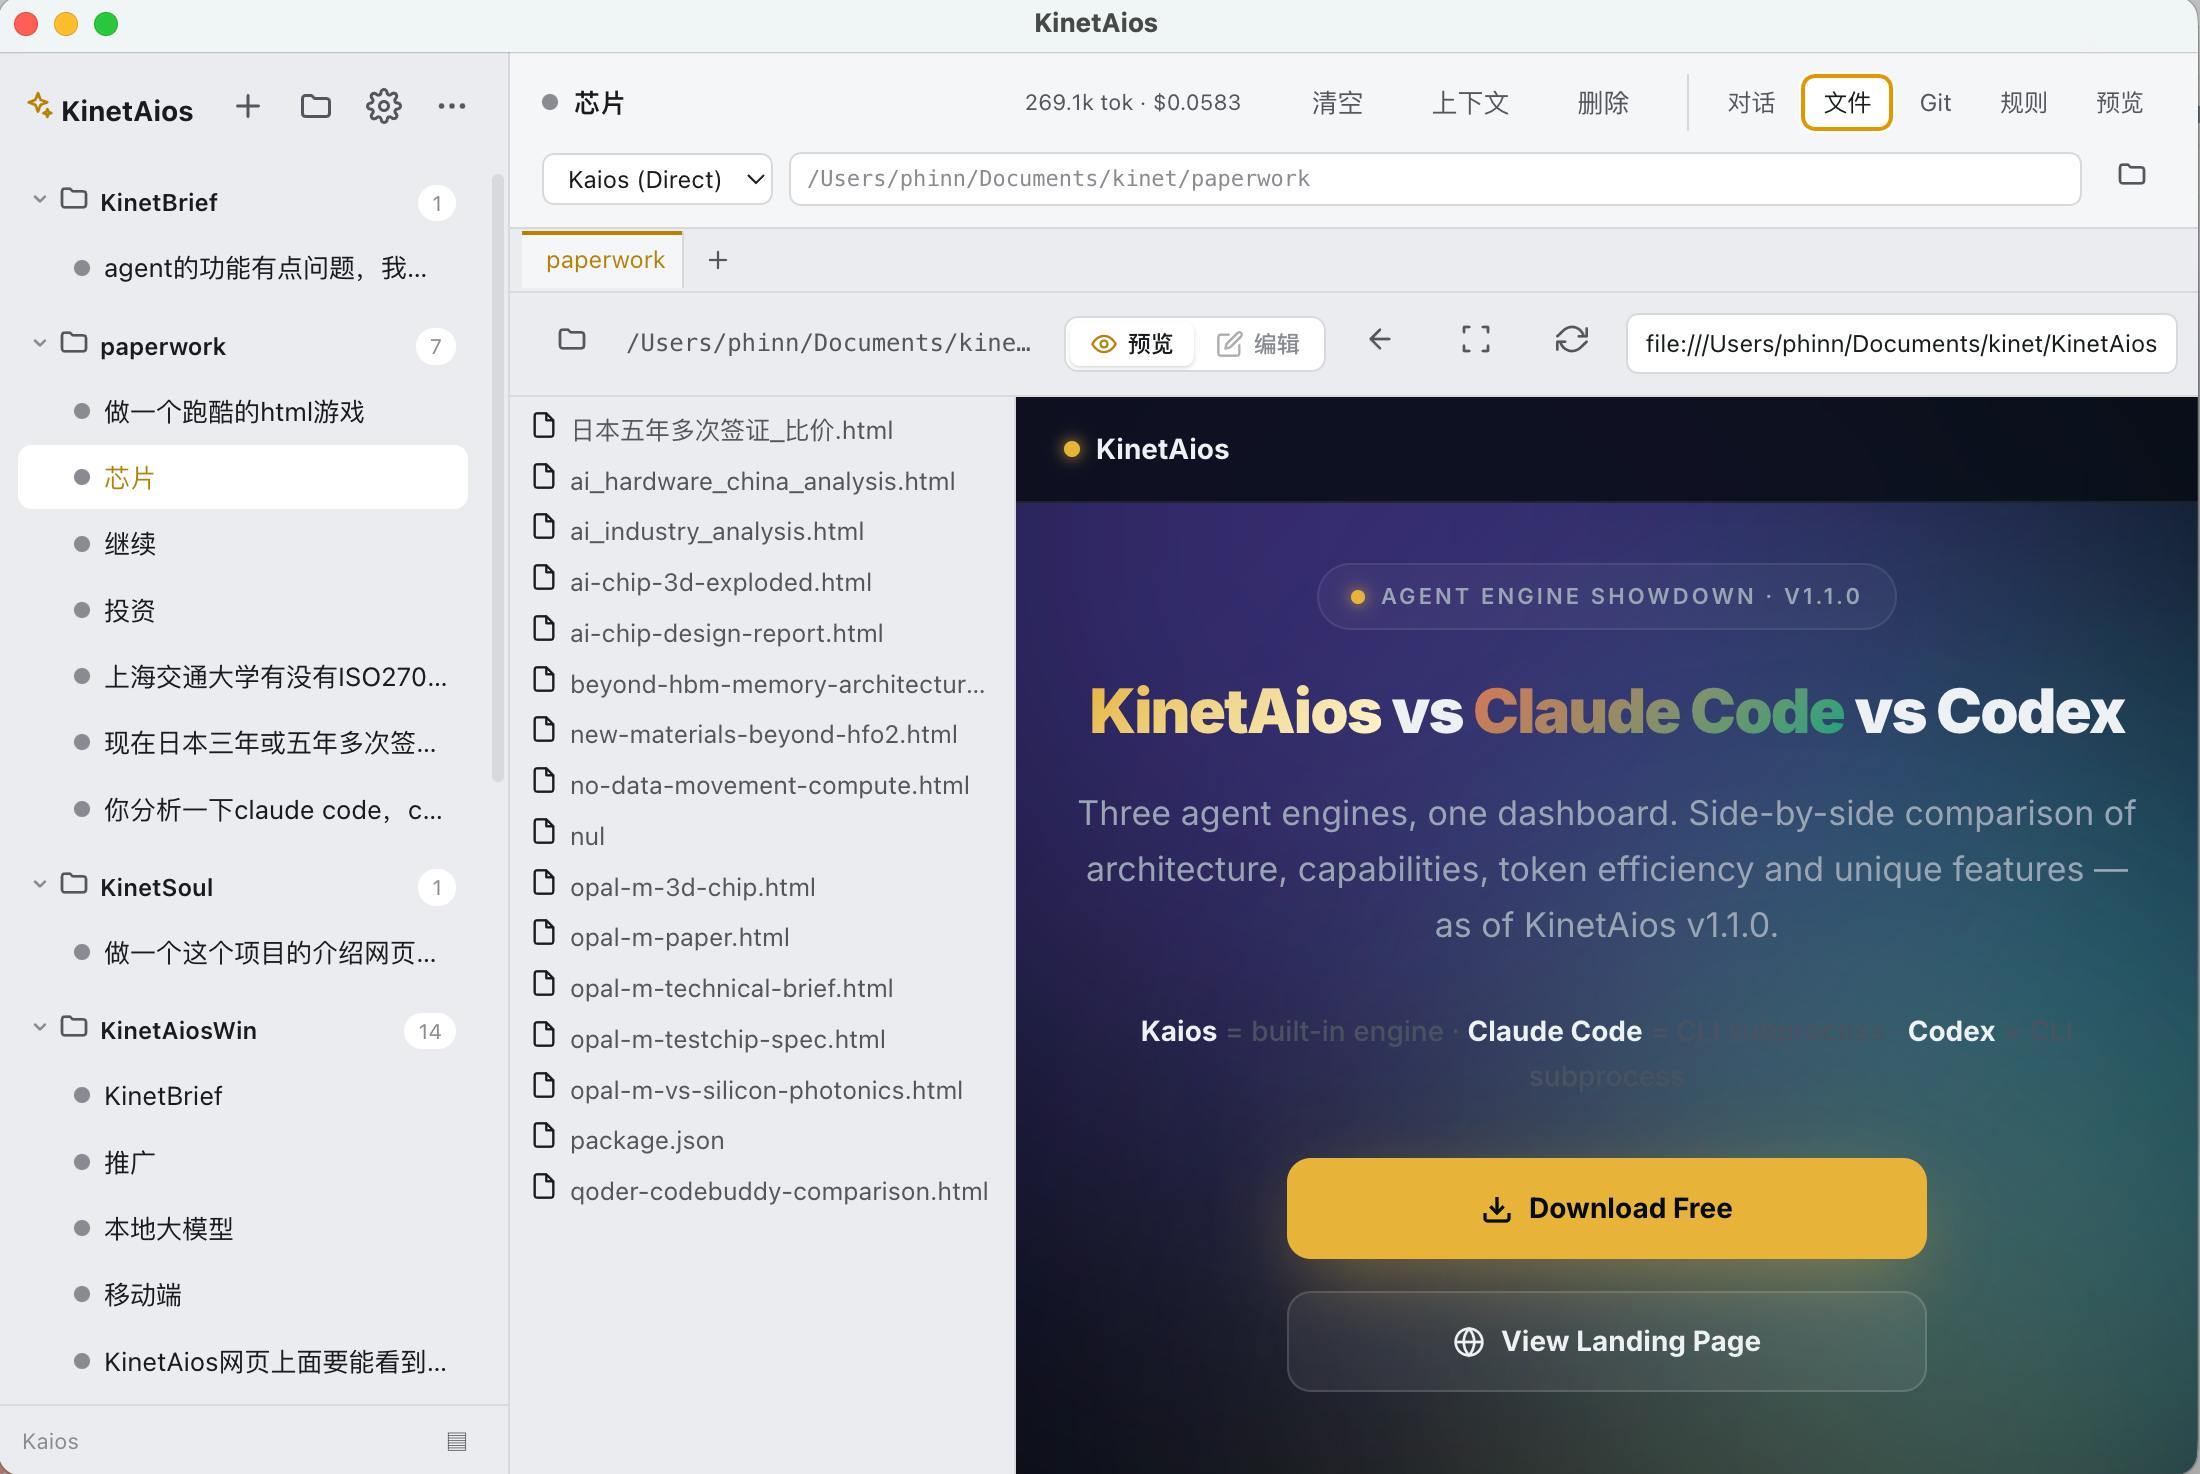Open file opal-m-testchip-spec.html

[761, 1039]
